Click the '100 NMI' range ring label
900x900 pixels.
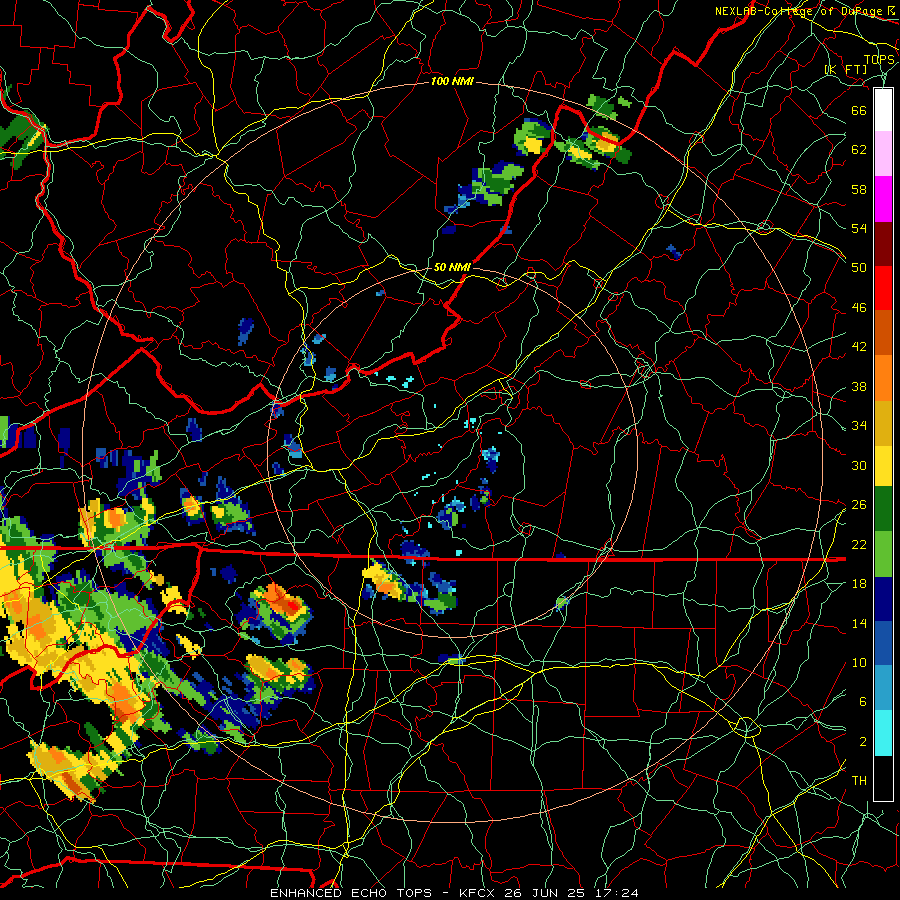pyautogui.click(x=452, y=82)
